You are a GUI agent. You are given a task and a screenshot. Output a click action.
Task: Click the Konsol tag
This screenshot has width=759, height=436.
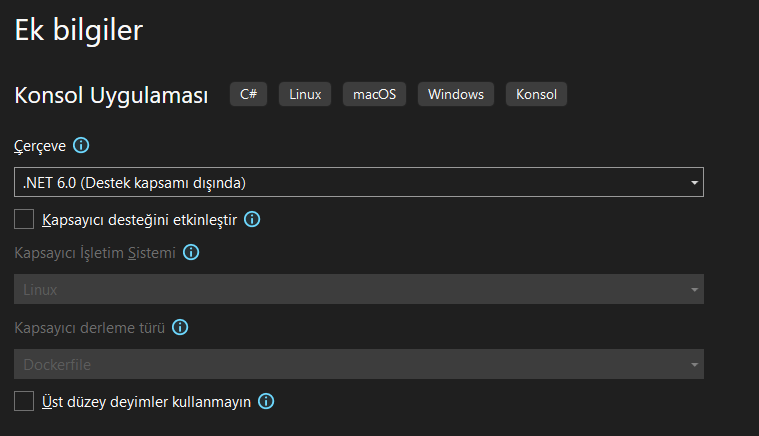(x=536, y=95)
